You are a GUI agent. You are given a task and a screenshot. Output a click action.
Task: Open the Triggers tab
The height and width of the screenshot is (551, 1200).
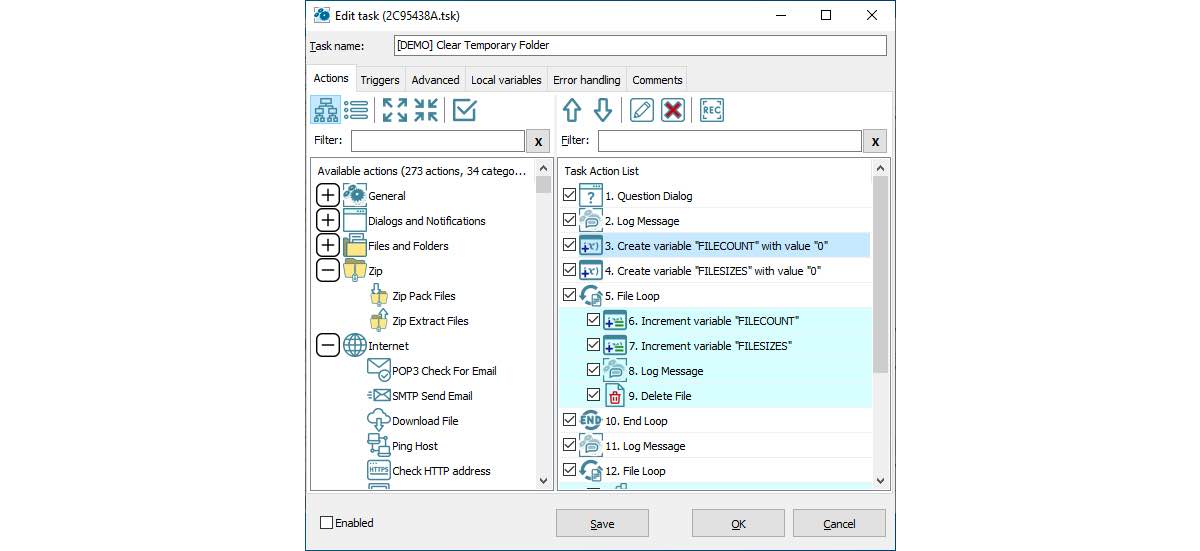(x=380, y=80)
